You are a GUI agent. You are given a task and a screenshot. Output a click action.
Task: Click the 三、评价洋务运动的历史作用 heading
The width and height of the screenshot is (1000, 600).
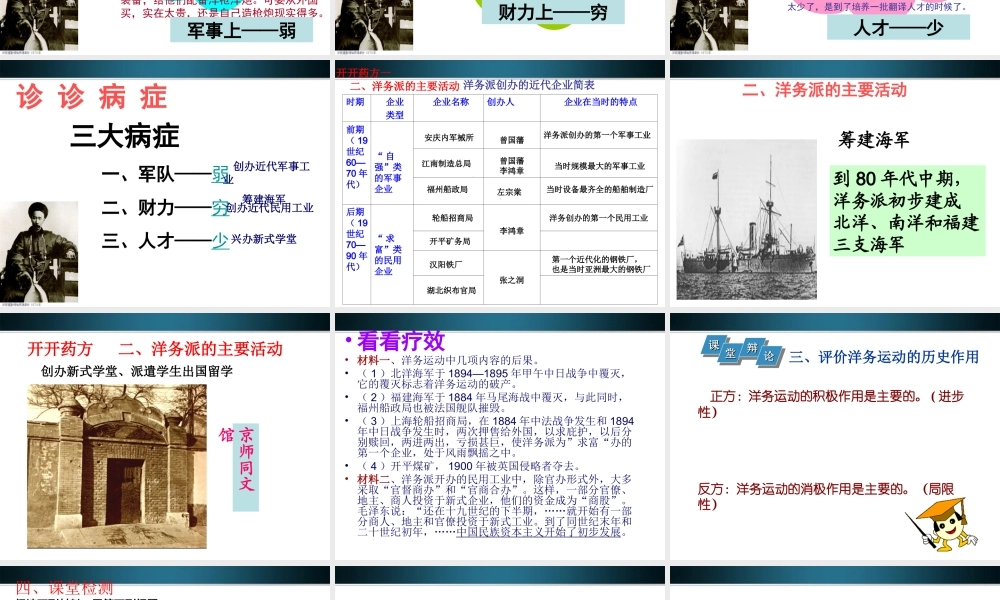coord(884,356)
